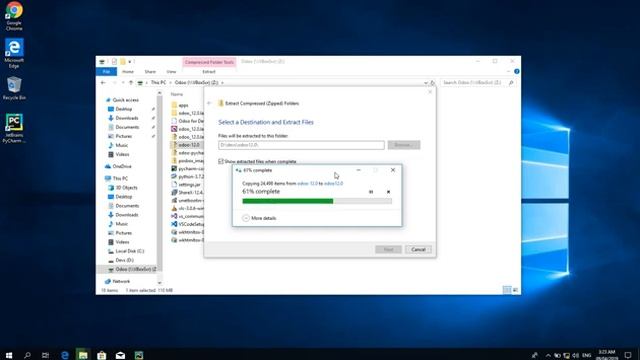Expand the address bar history dropdown
The width and height of the screenshot is (640, 360).
coord(426,82)
